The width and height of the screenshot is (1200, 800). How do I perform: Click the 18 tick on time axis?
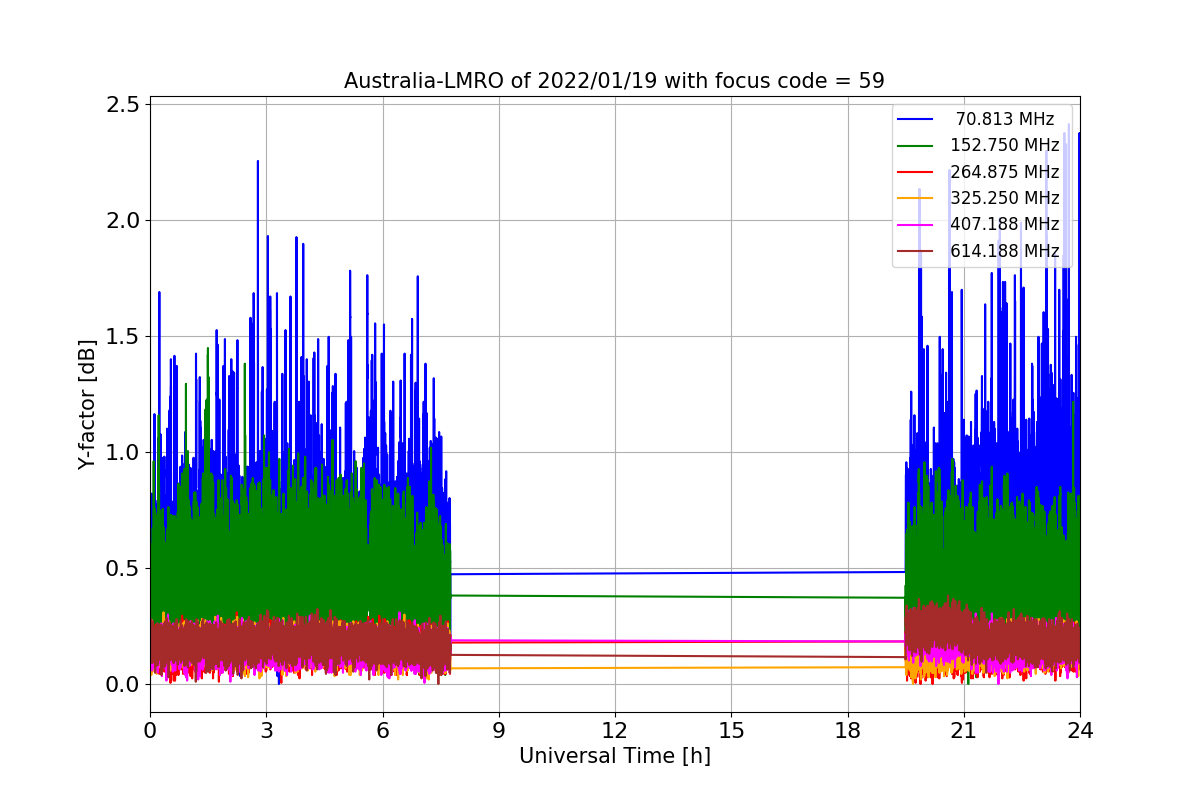coord(847,731)
